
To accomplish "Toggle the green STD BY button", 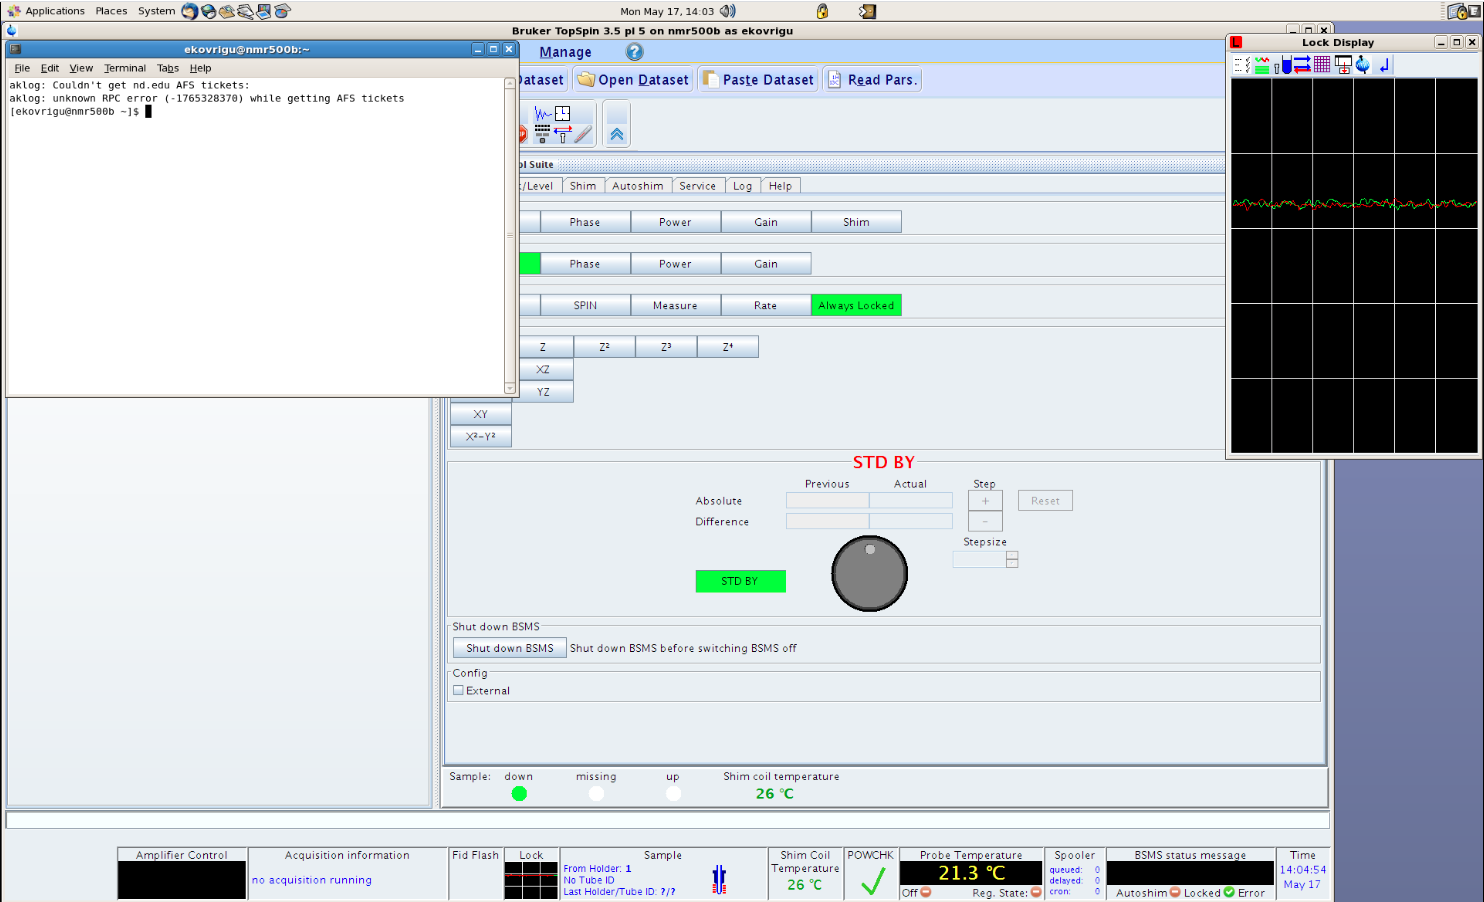I will pyautogui.click(x=740, y=581).
